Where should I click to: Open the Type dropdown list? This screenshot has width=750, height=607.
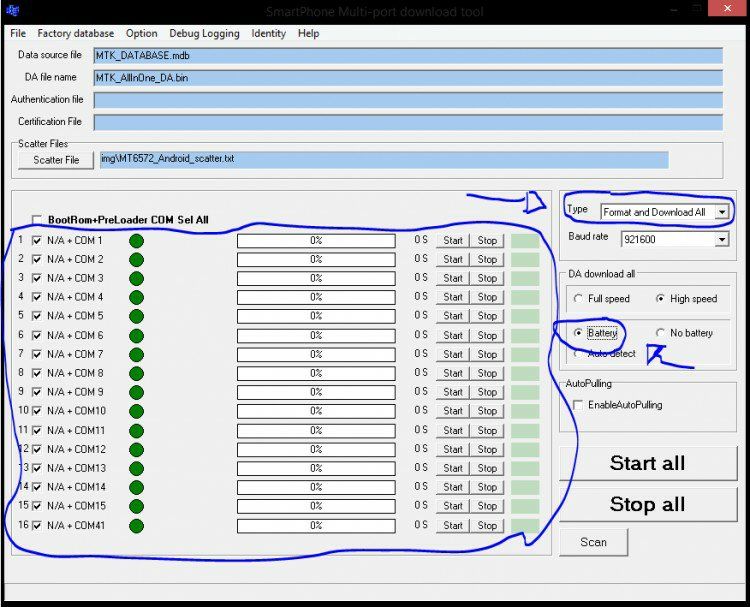(x=722, y=211)
